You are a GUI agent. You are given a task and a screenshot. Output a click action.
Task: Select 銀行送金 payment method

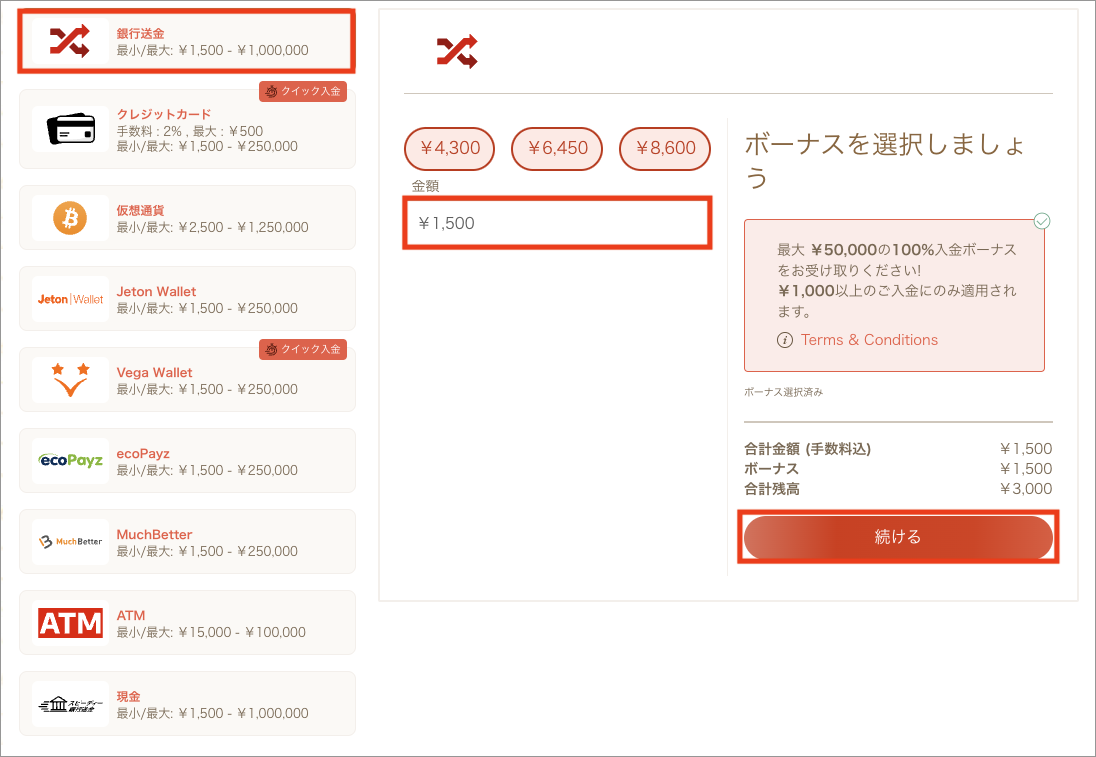pos(187,41)
